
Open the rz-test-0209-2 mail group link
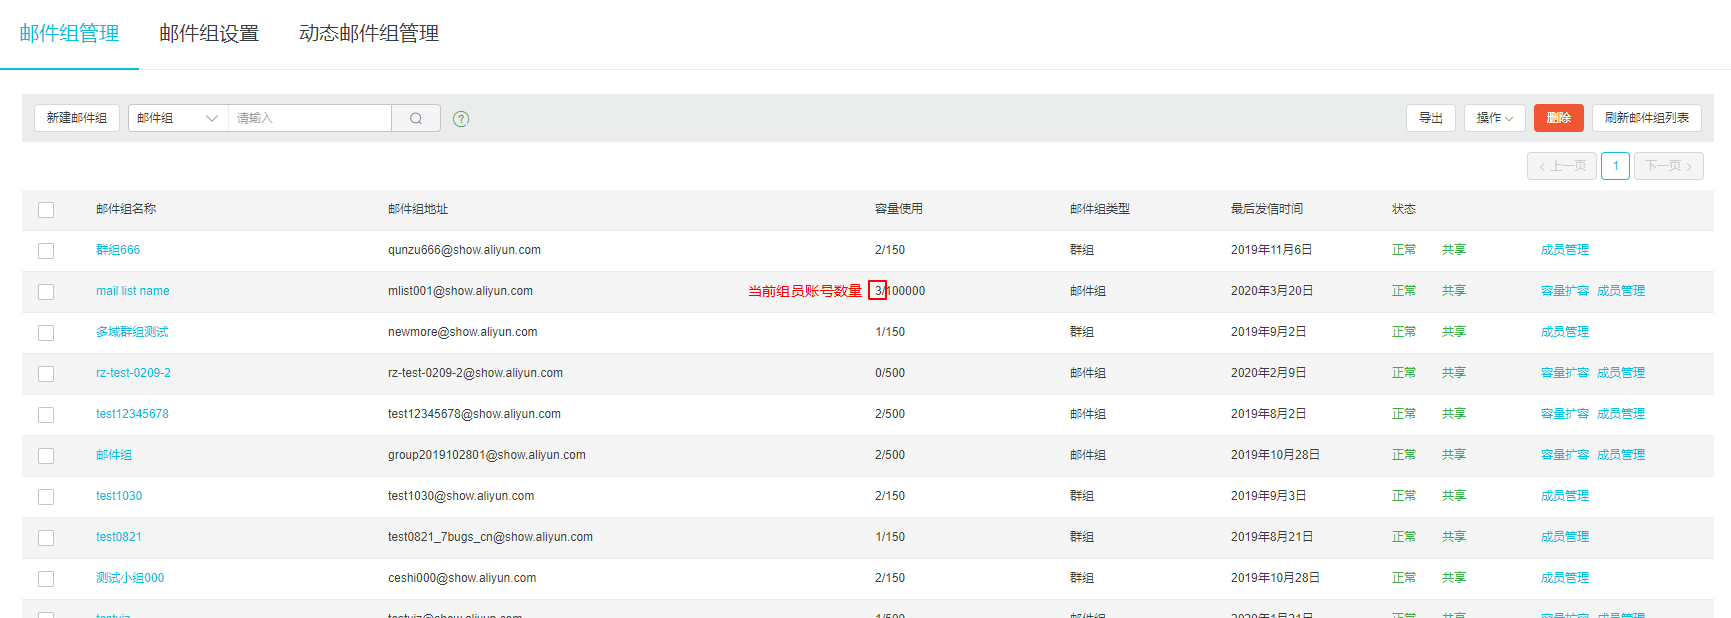[x=133, y=373]
